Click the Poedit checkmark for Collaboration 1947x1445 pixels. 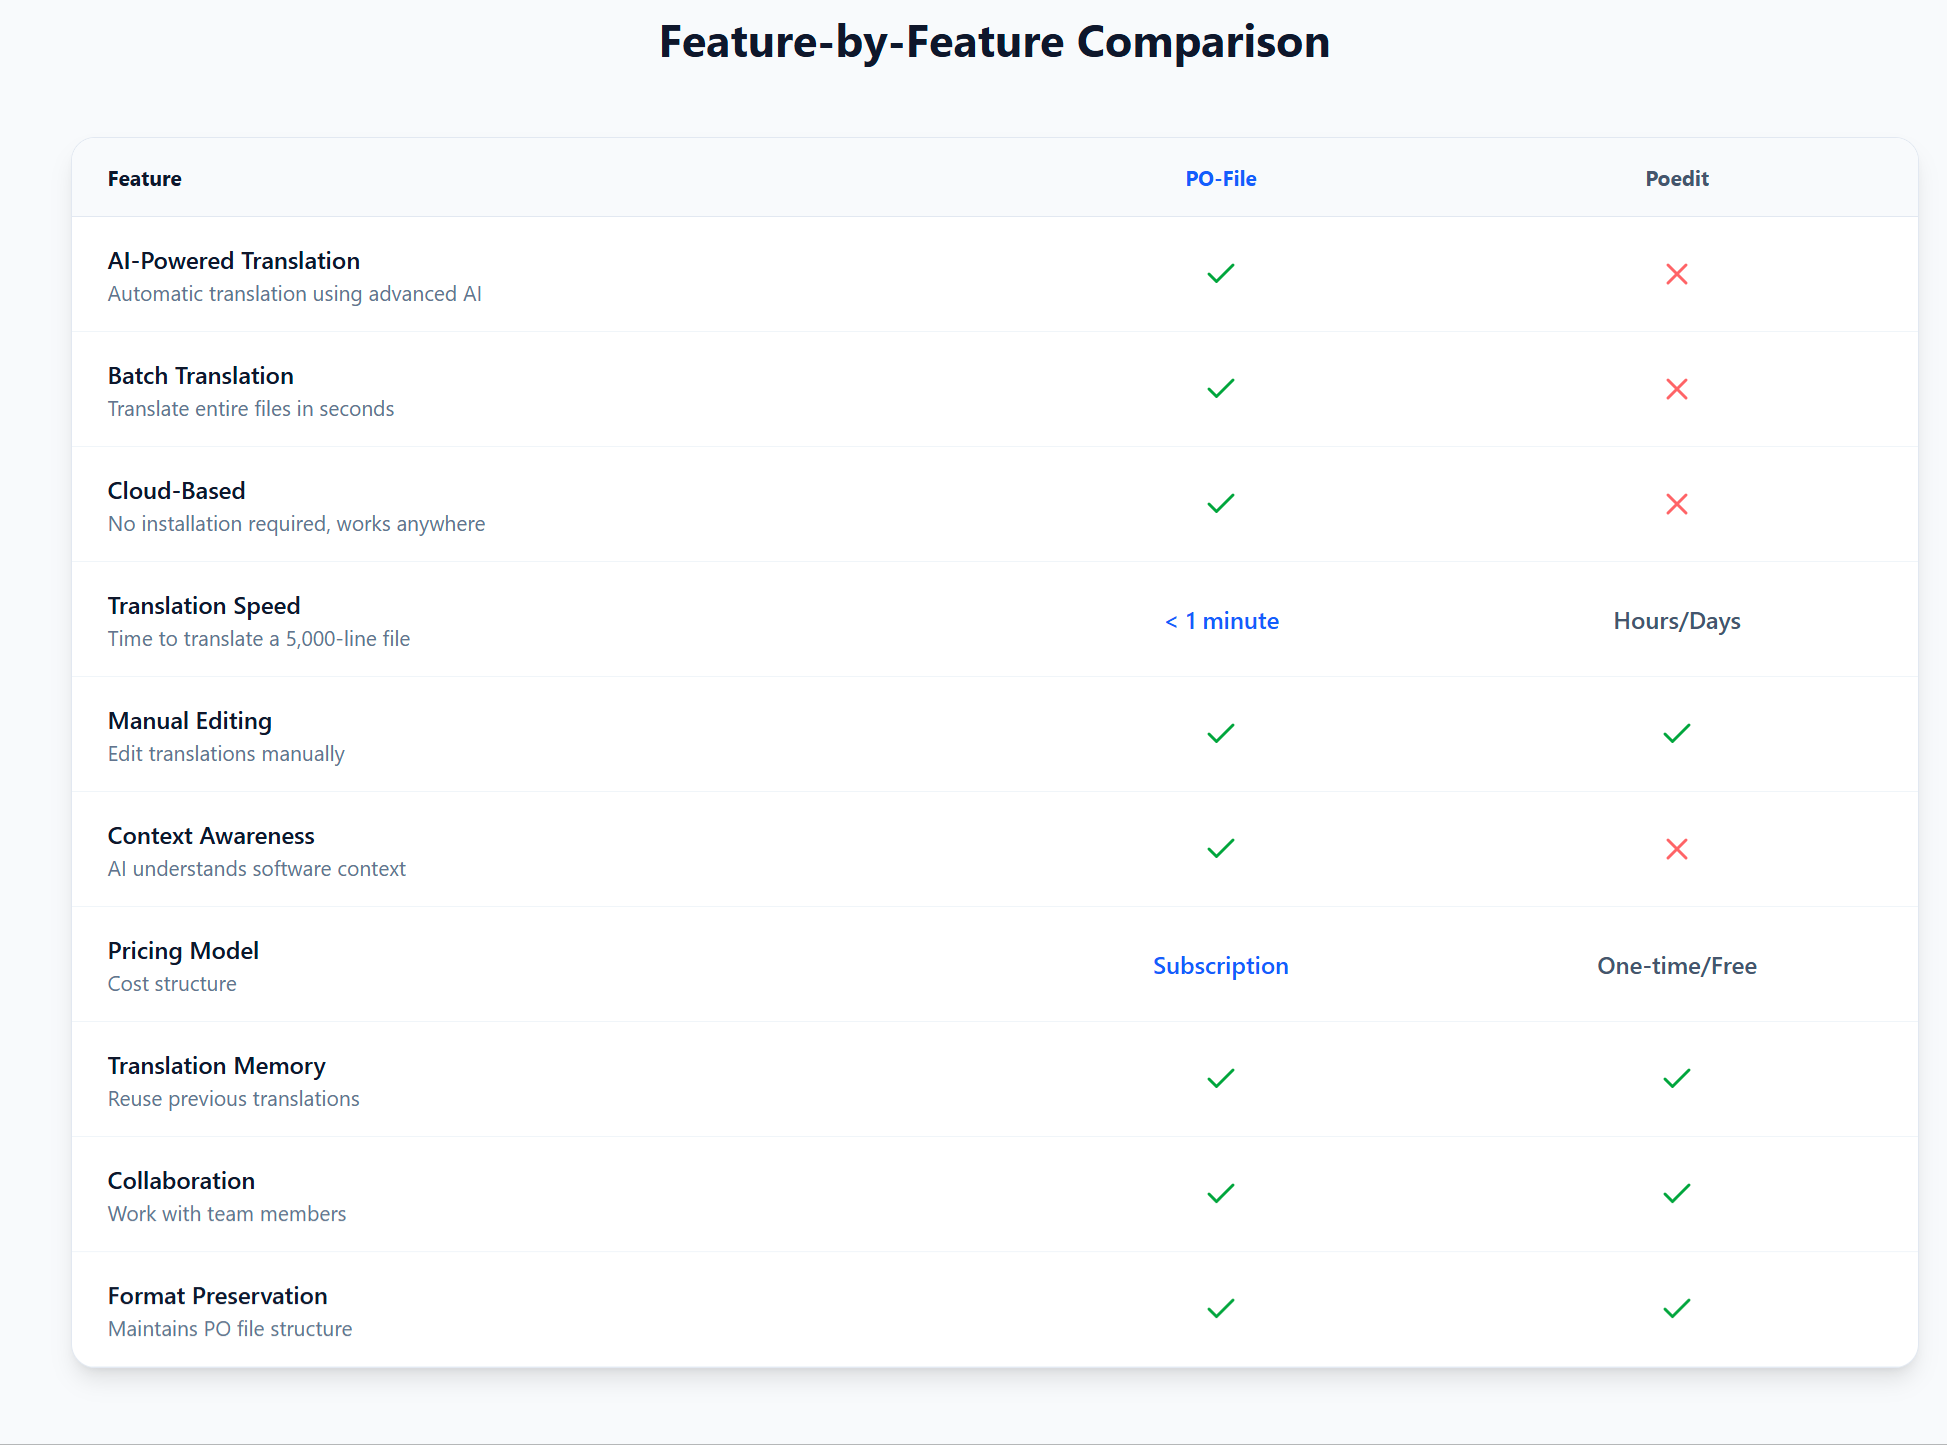tap(1677, 1193)
